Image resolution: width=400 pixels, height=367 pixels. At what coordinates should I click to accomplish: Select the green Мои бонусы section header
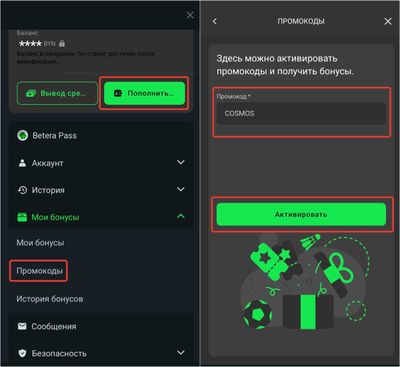click(101, 217)
